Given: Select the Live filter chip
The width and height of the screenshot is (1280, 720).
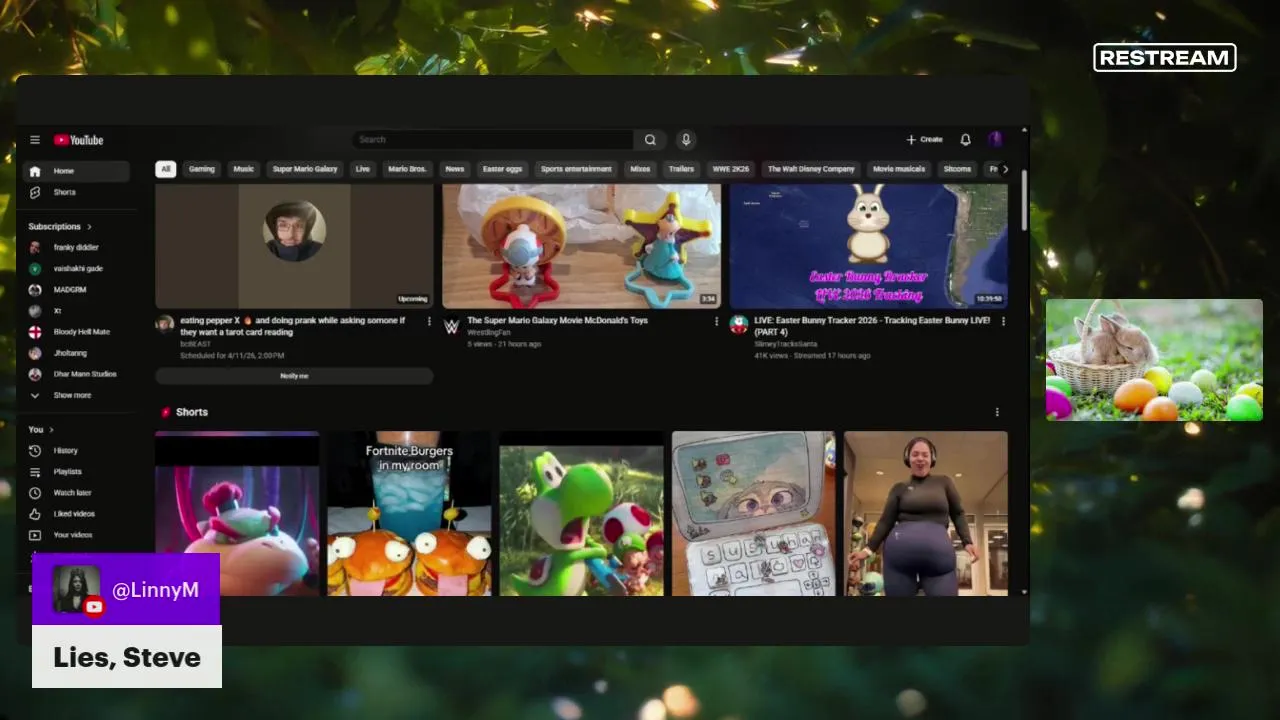Looking at the screenshot, I should [363, 169].
